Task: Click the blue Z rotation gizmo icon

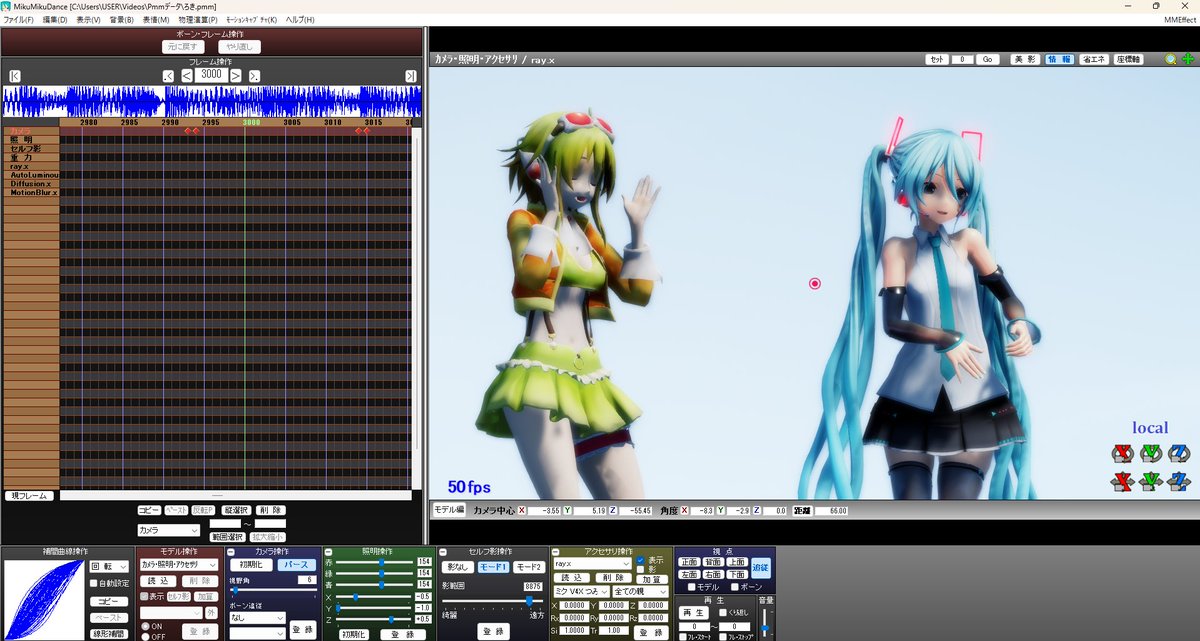Action: (x=1180, y=453)
